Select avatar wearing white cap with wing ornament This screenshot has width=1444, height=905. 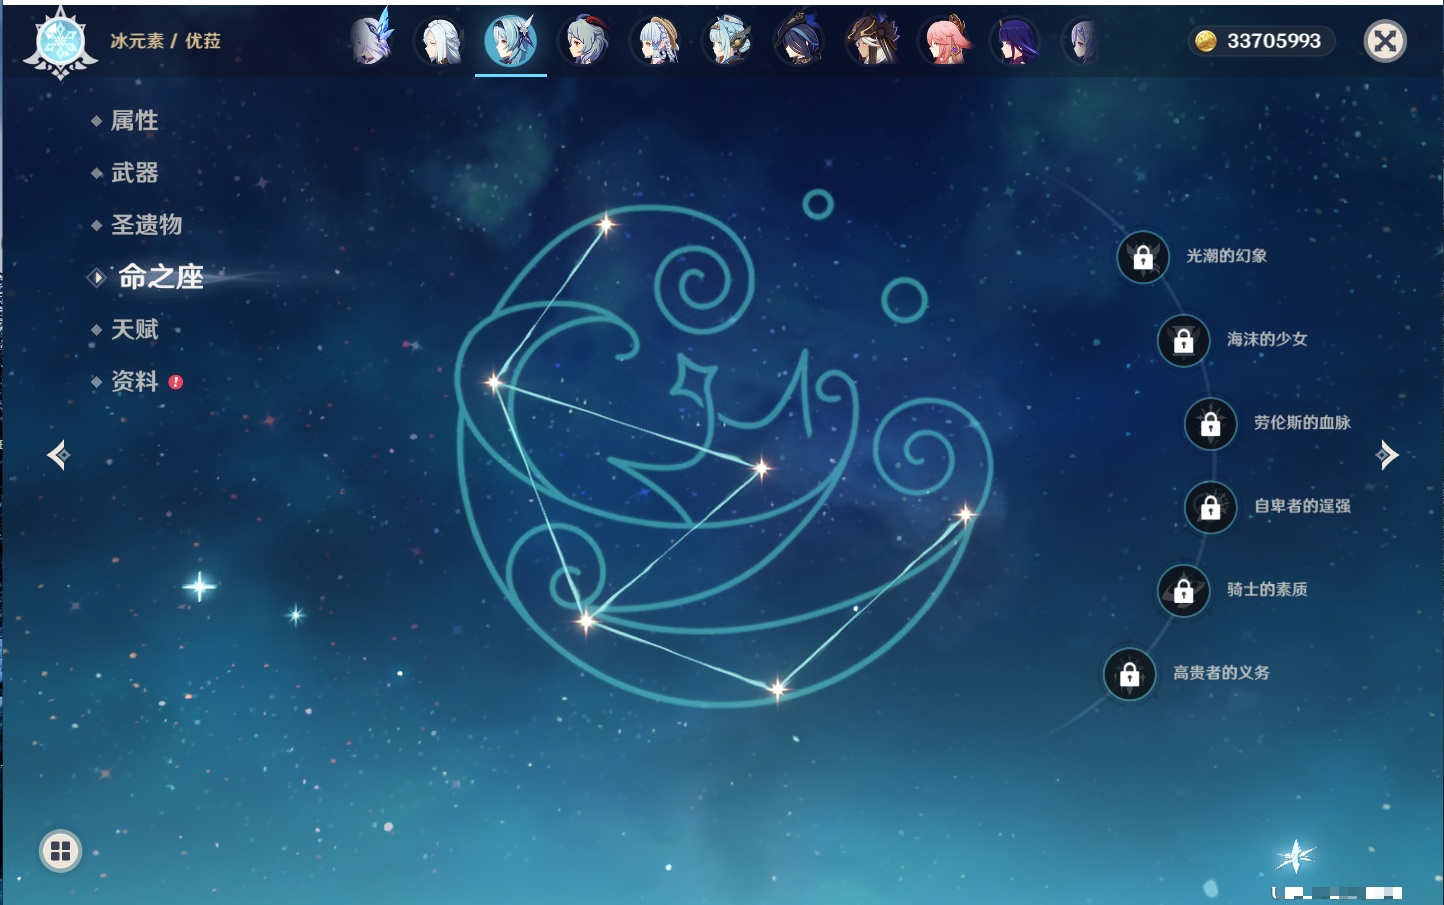[728, 41]
